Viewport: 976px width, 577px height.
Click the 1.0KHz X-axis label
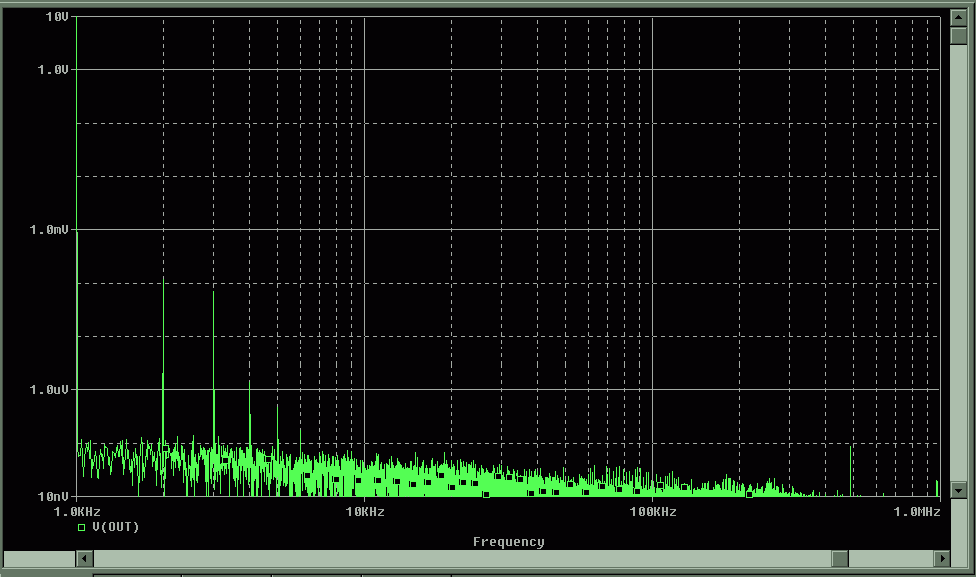click(x=77, y=512)
